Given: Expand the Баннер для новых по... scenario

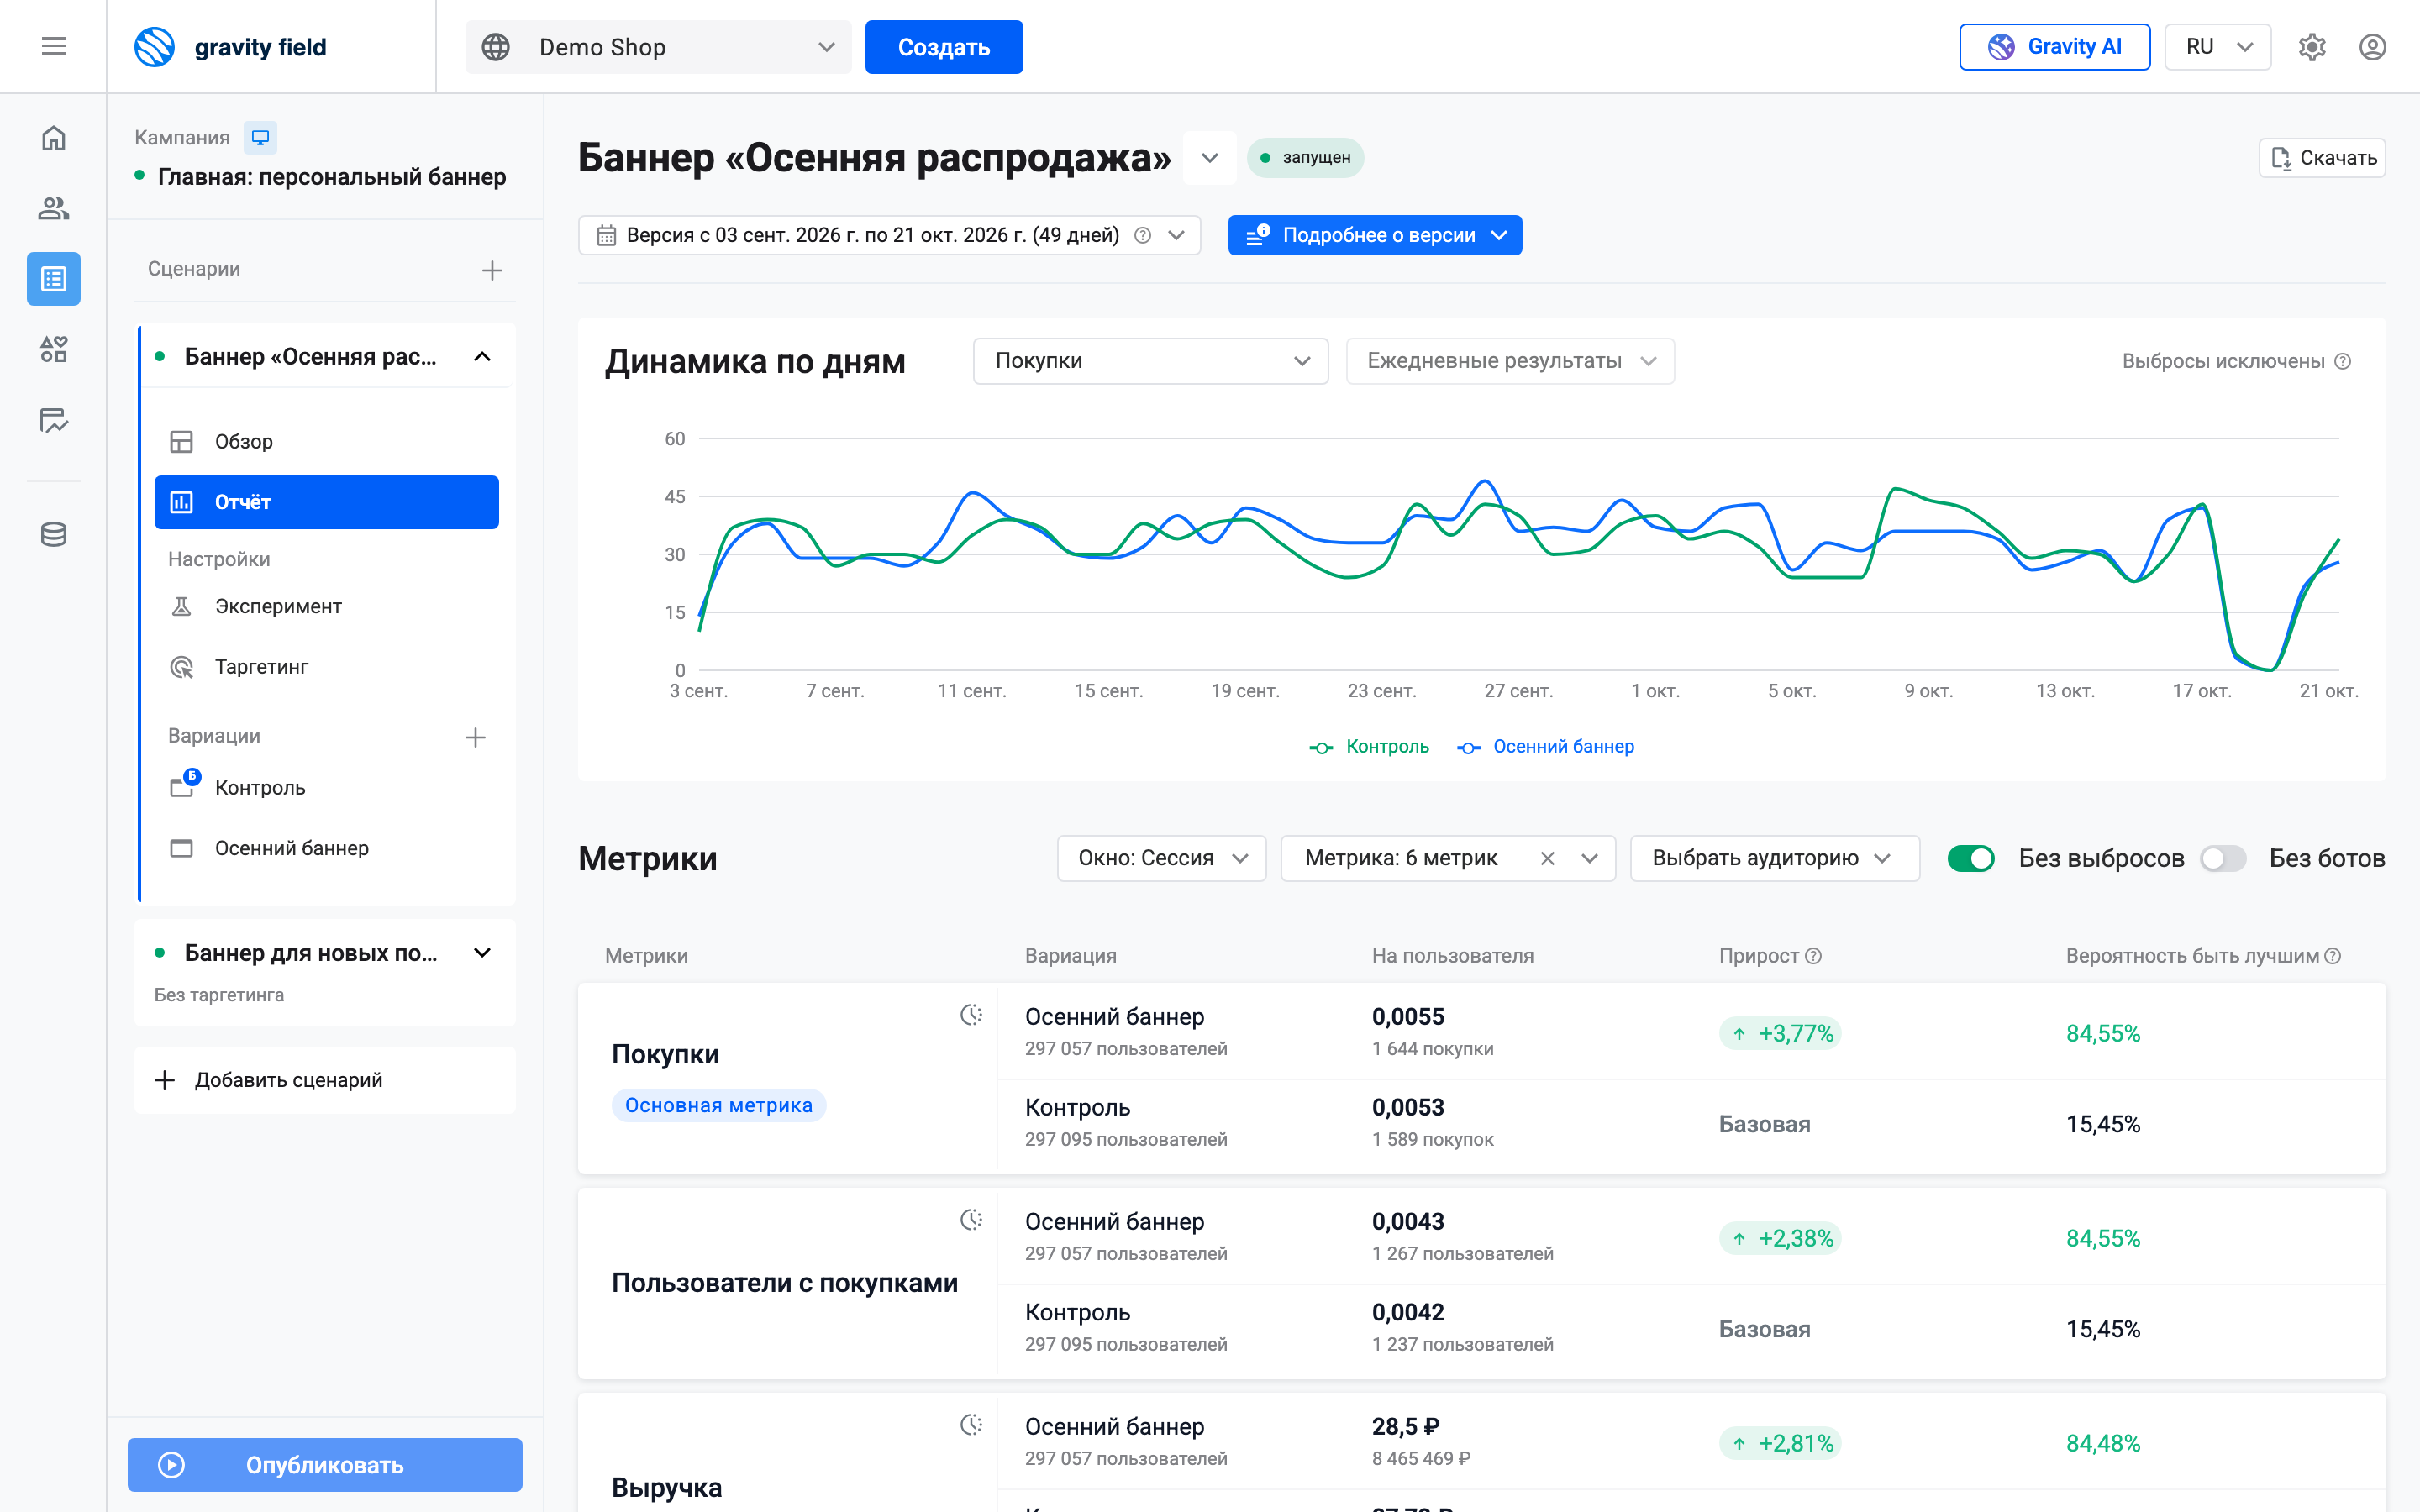Looking at the screenshot, I should tap(482, 953).
